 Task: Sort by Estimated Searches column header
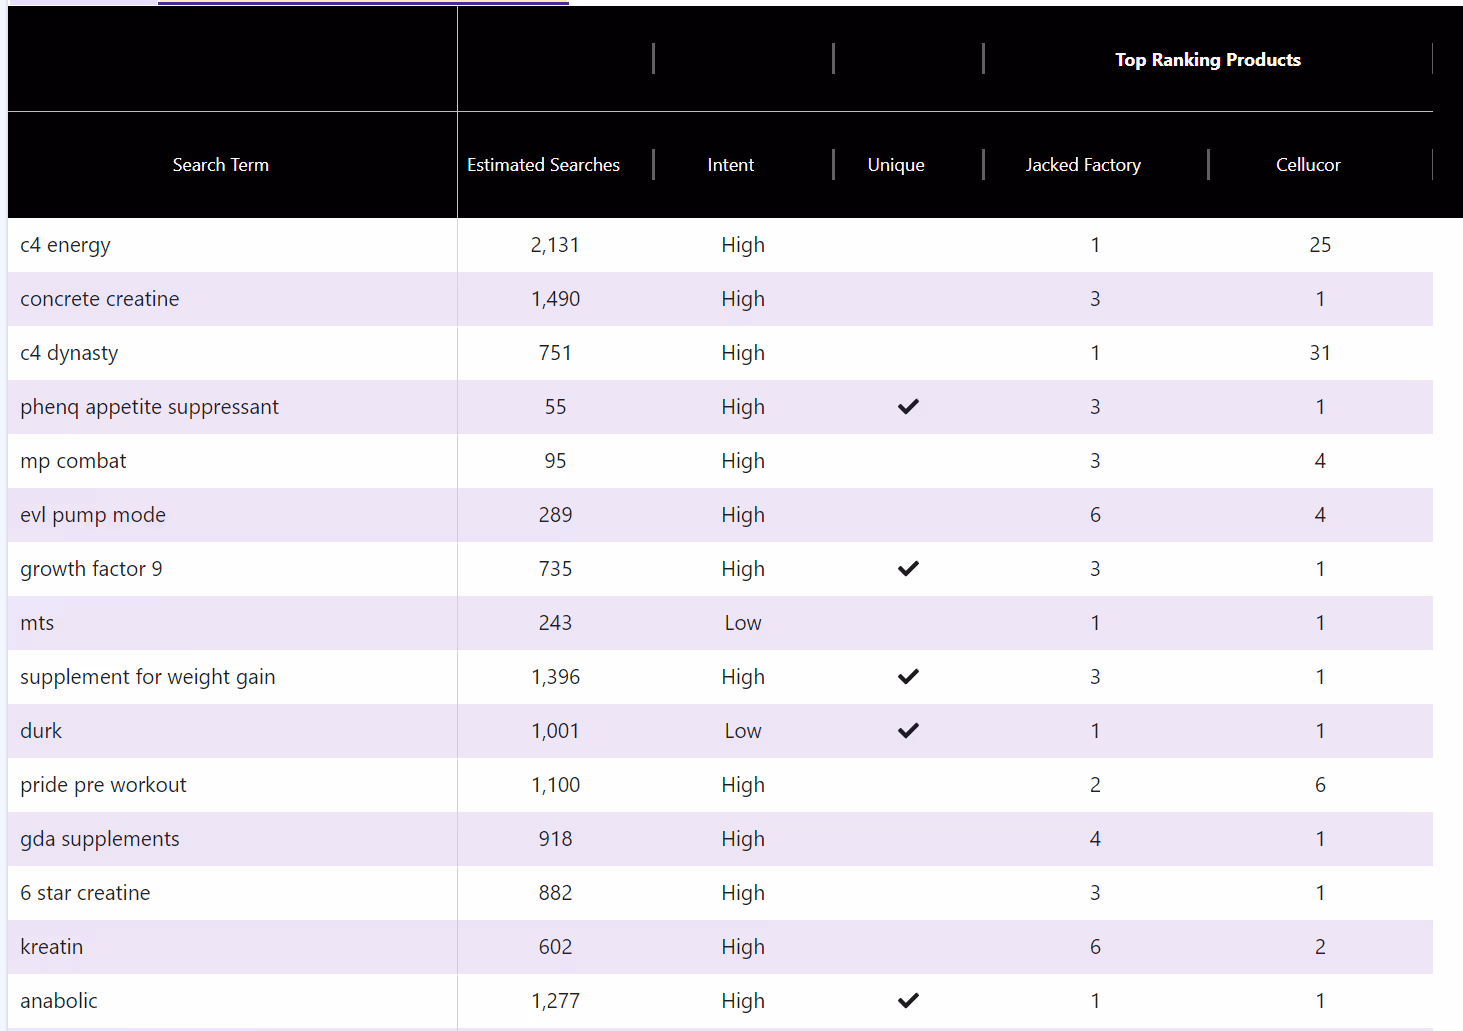pos(543,165)
